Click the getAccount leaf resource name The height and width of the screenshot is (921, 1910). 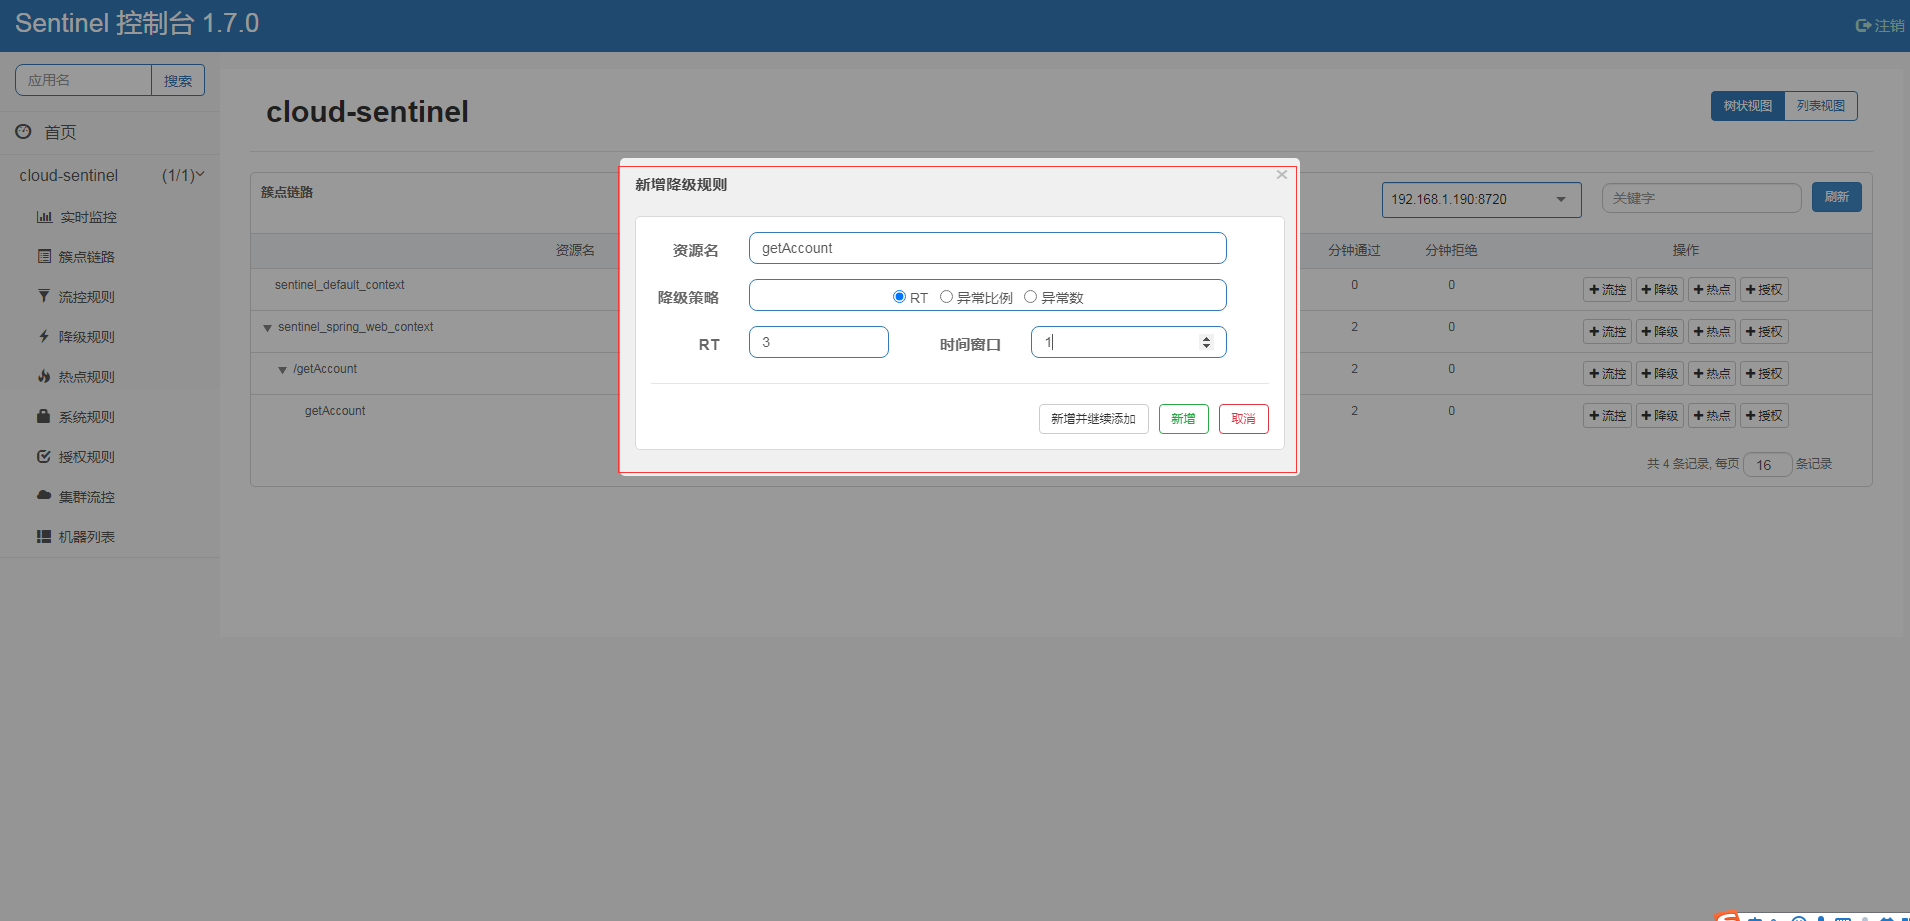coord(335,411)
